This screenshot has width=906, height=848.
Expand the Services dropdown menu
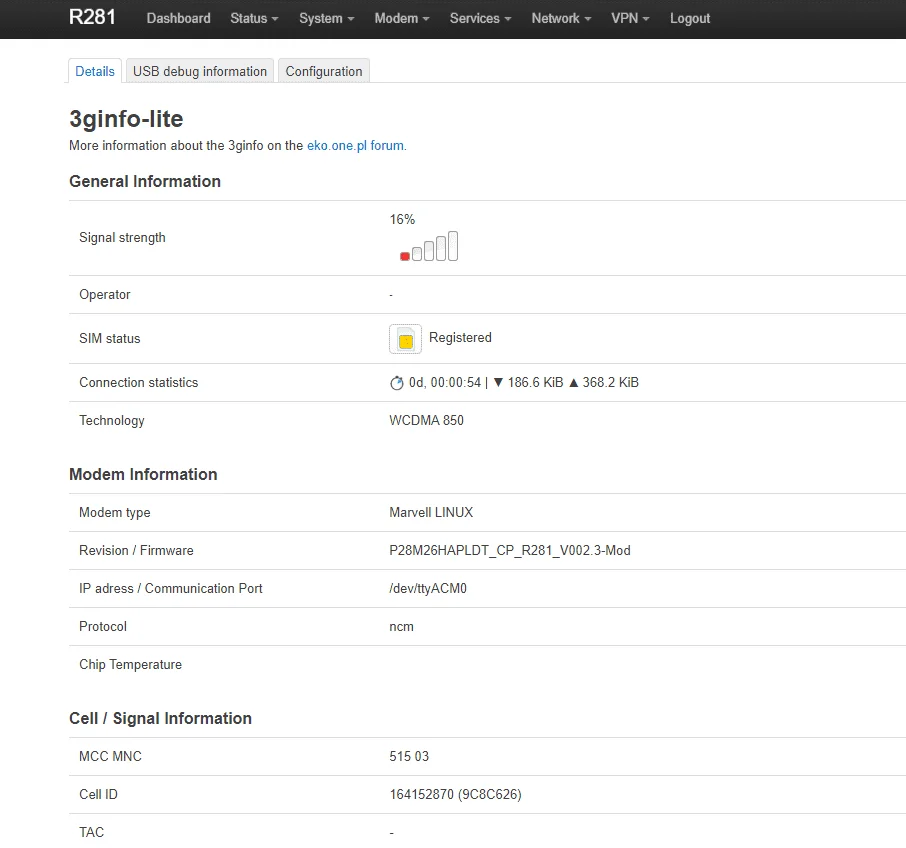point(480,18)
